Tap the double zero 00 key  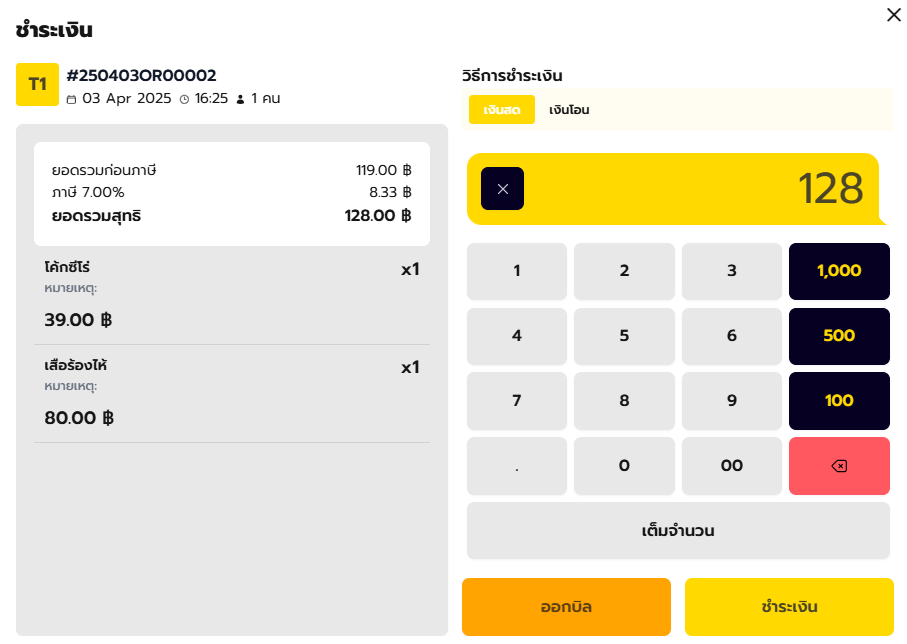pos(732,466)
